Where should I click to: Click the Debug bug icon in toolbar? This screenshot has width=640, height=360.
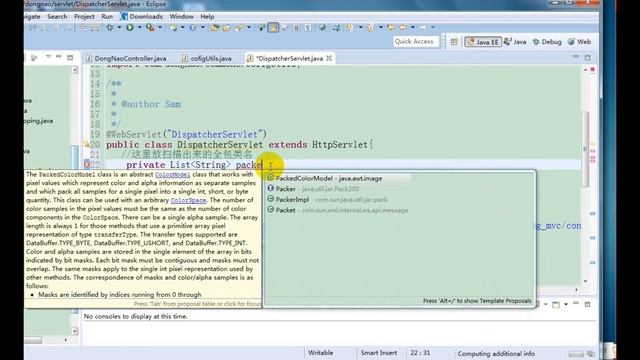tap(109, 27)
